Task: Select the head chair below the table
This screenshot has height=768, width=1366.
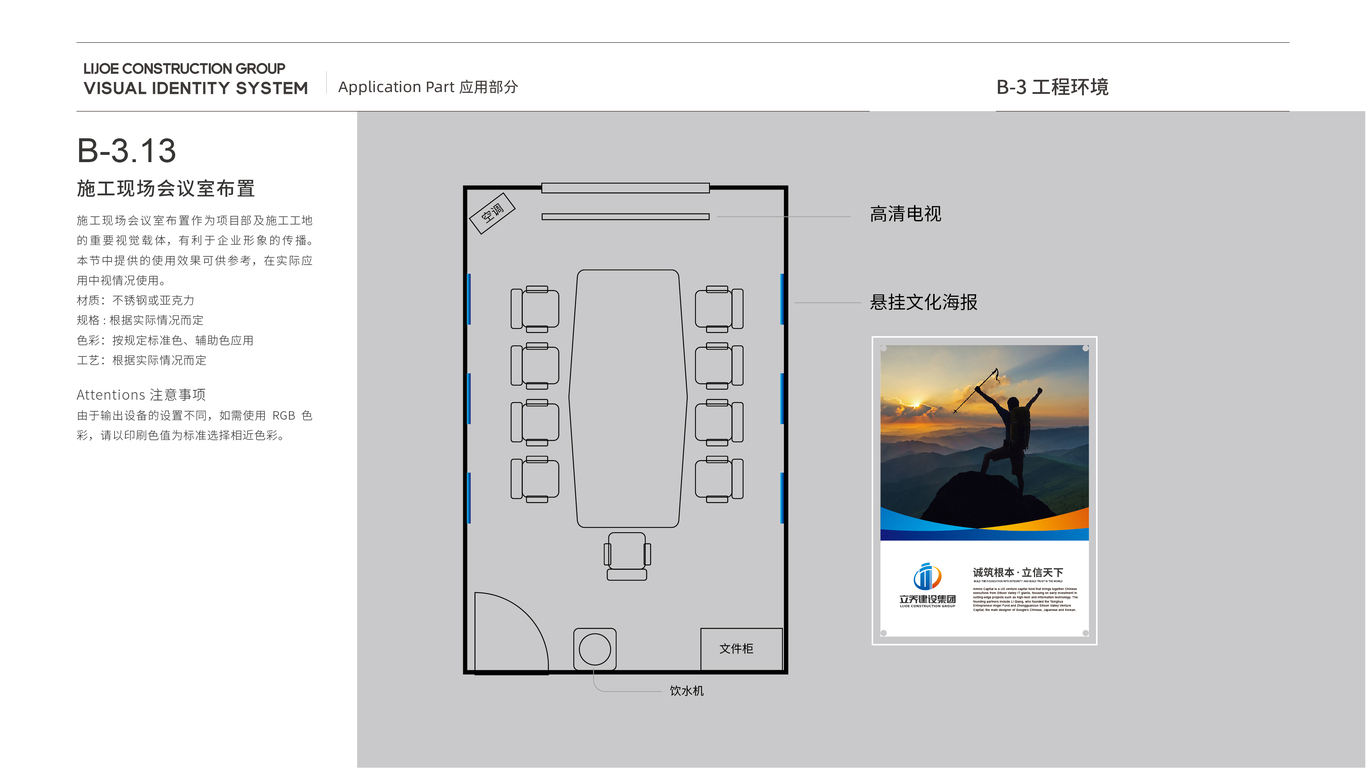Action: click(x=627, y=556)
